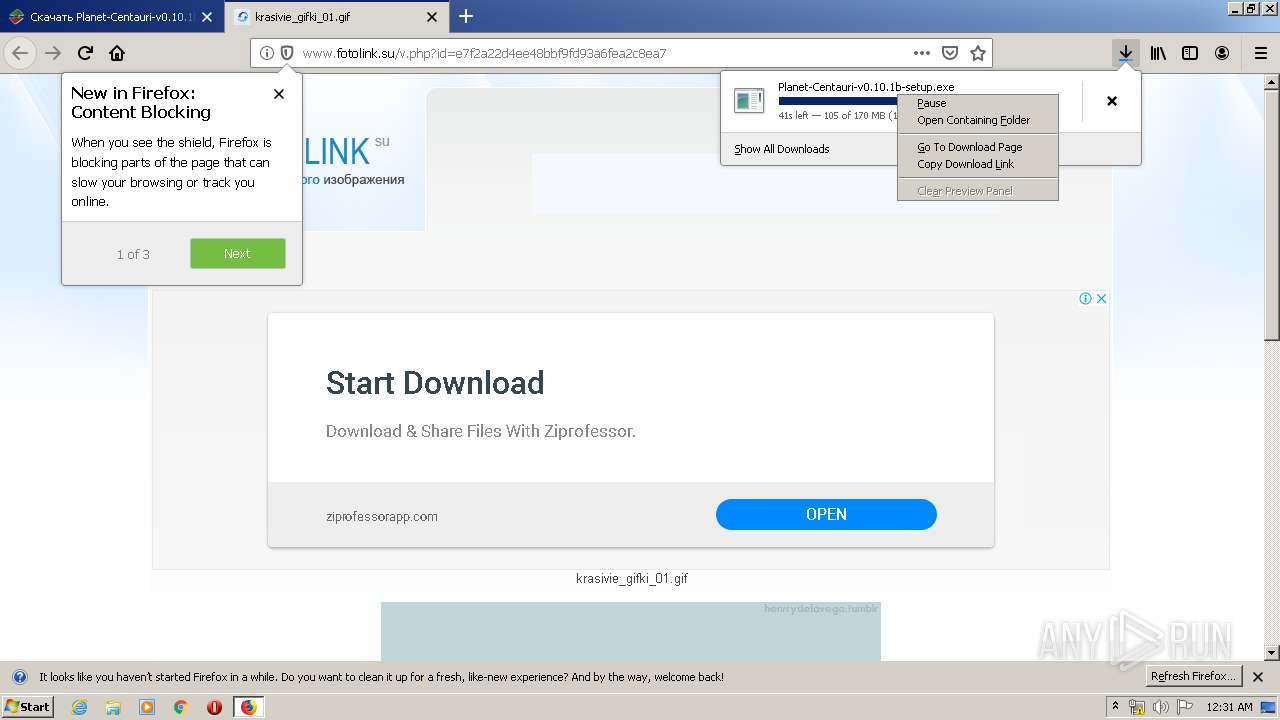Open the Firefox account icon
This screenshot has height=720, width=1280.
(x=1222, y=53)
